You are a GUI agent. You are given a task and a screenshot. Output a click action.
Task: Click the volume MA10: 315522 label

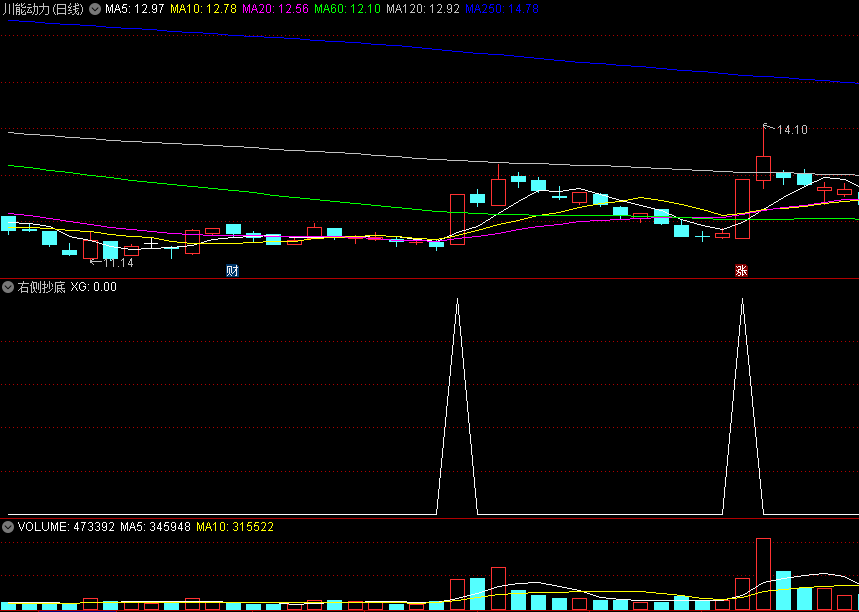(x=235, y=527)
